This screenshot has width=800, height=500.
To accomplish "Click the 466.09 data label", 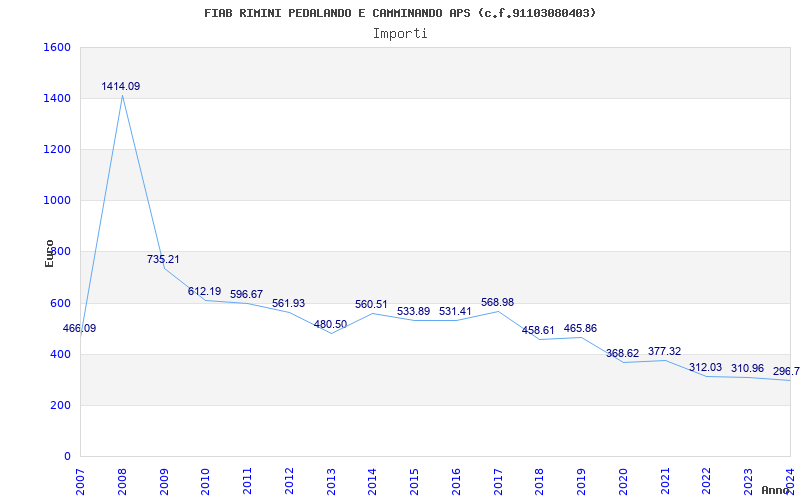I will point(79,328).
